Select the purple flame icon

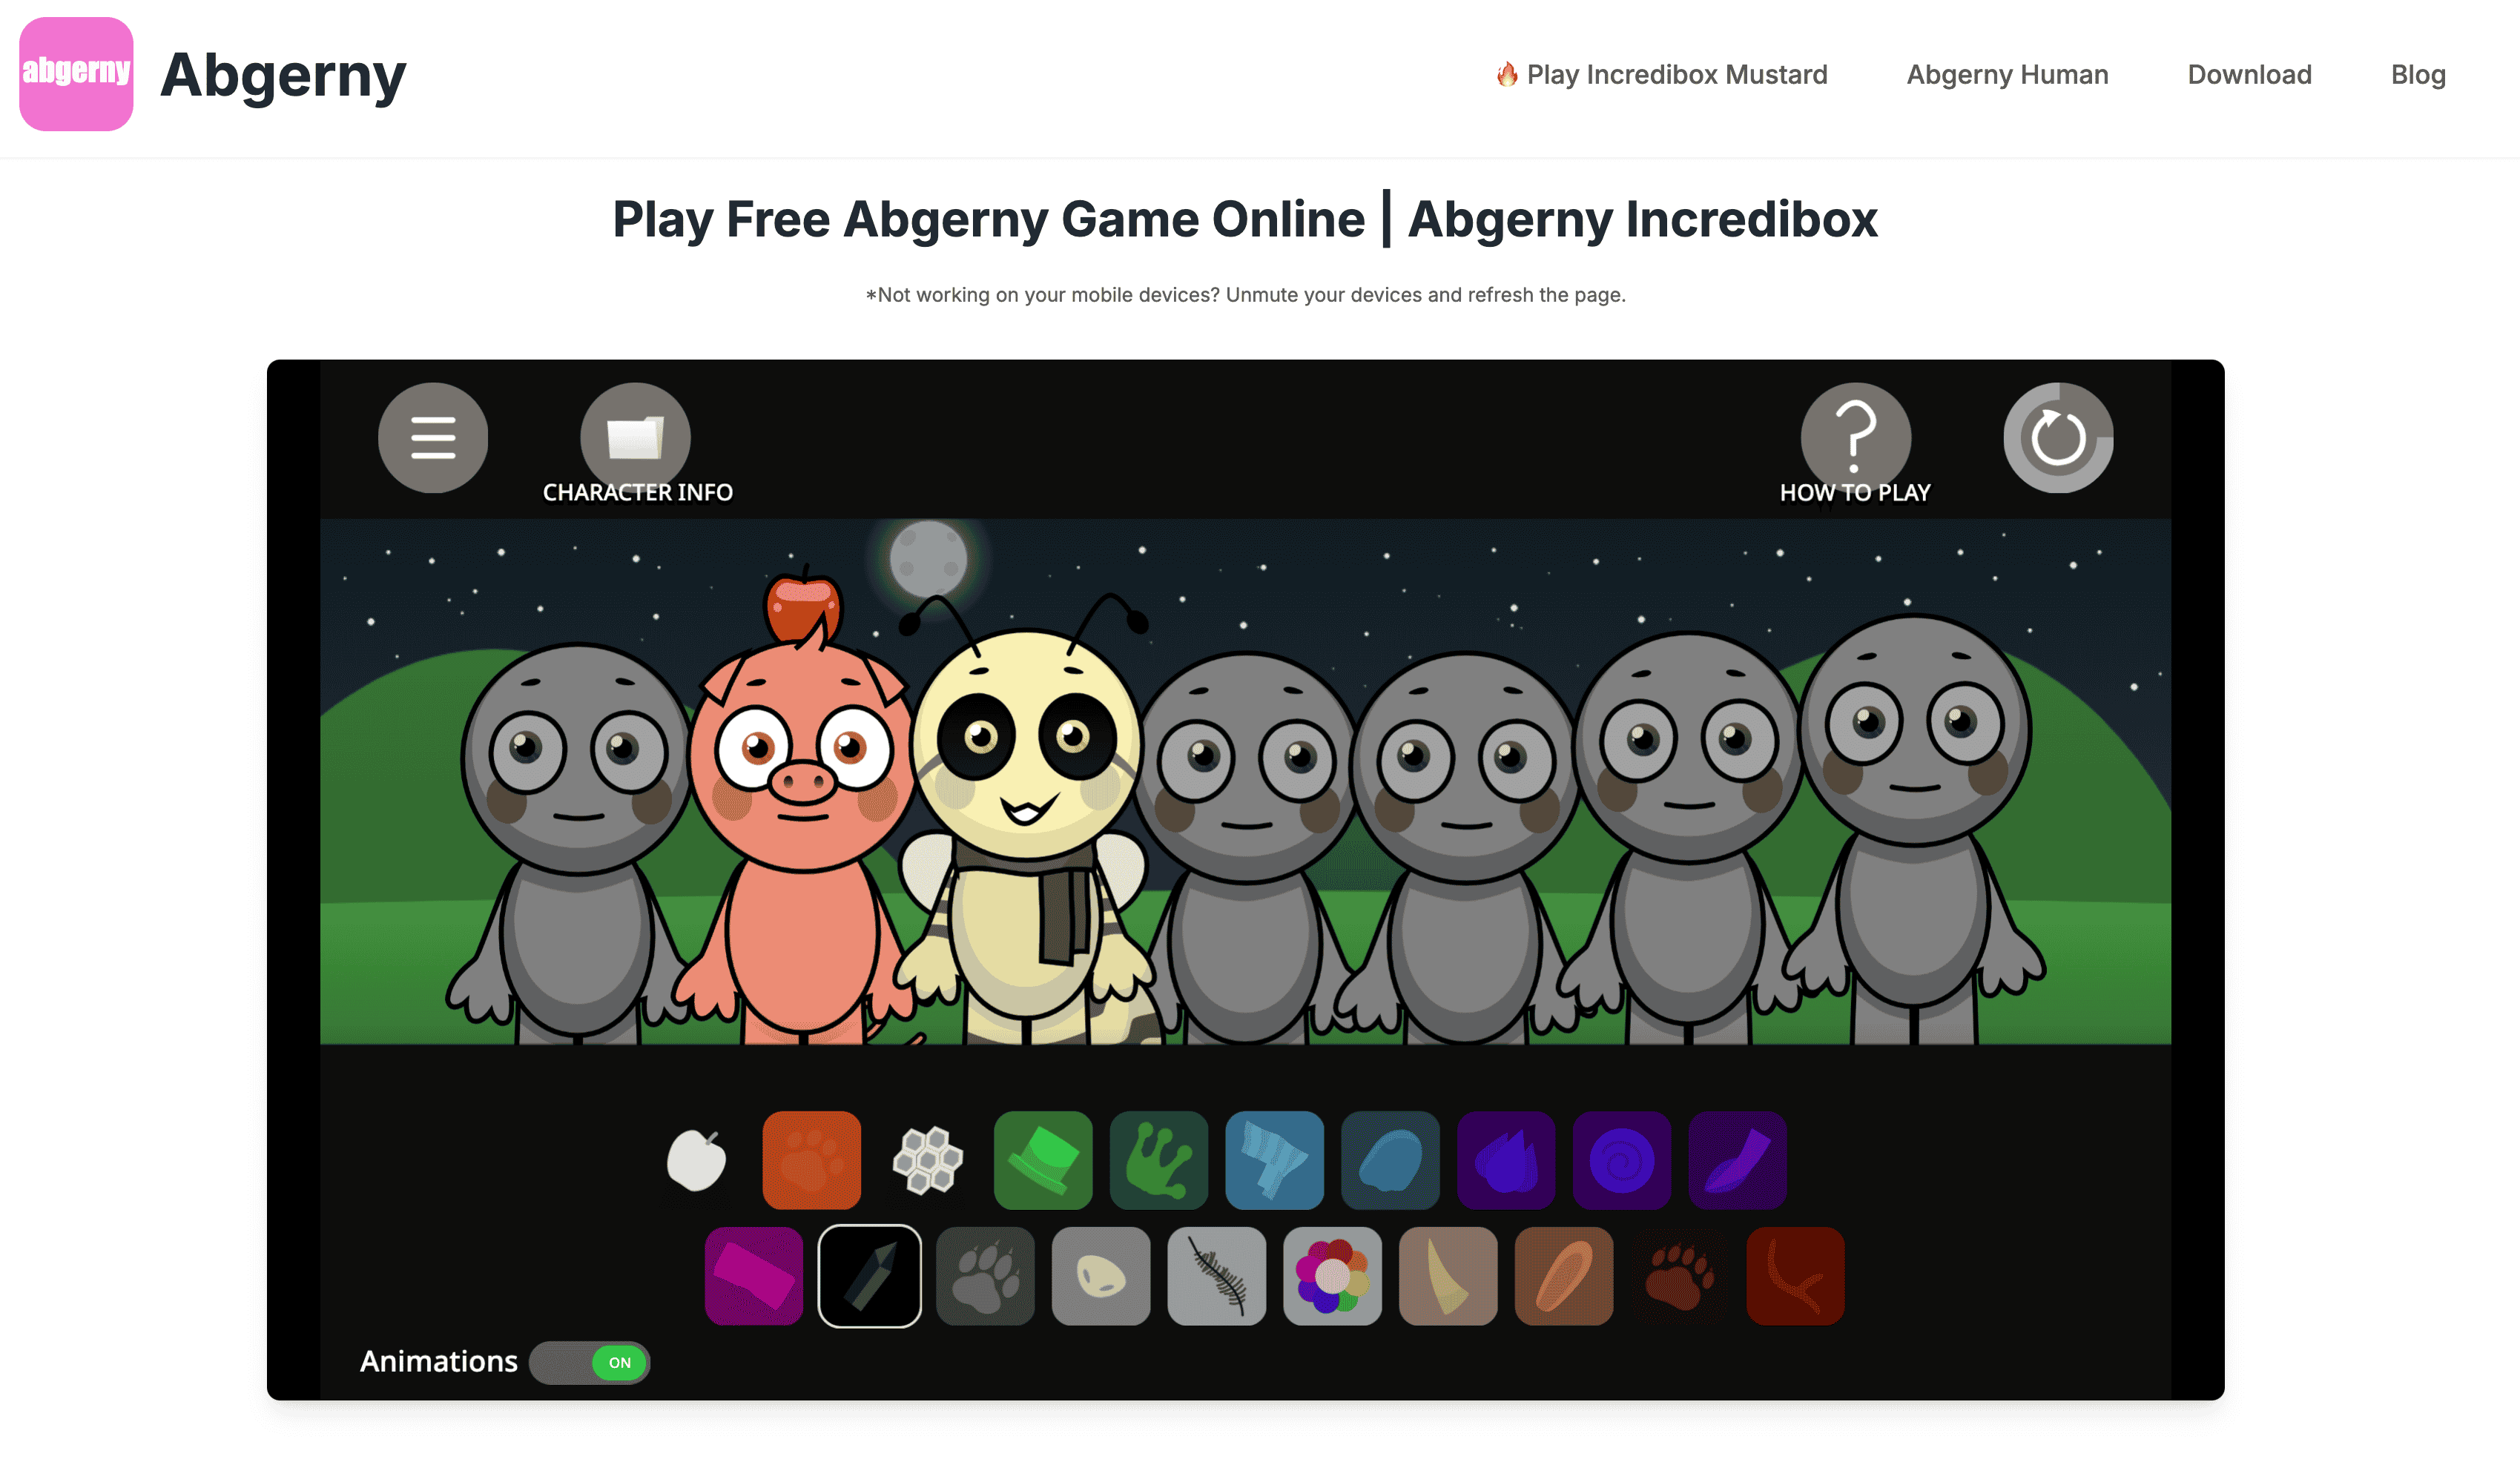coord(1506,1160)
